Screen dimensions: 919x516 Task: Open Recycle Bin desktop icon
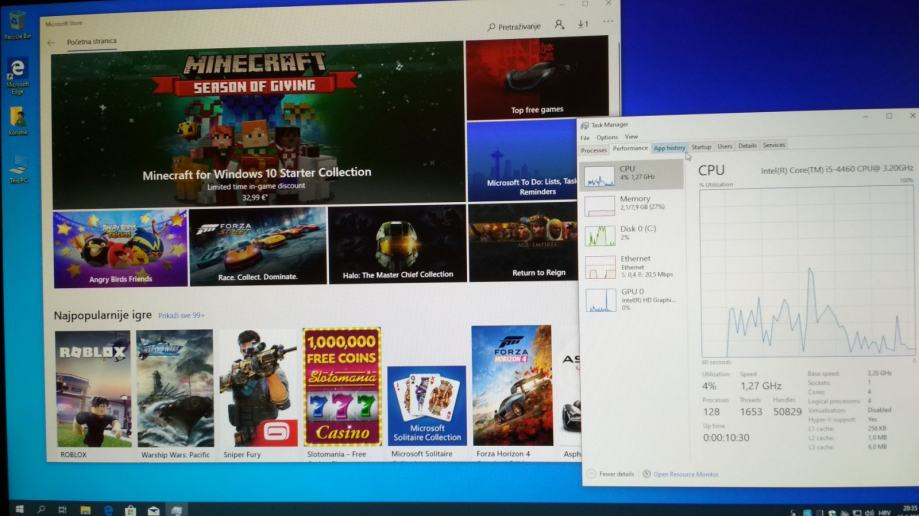click(x=17, y=26)
